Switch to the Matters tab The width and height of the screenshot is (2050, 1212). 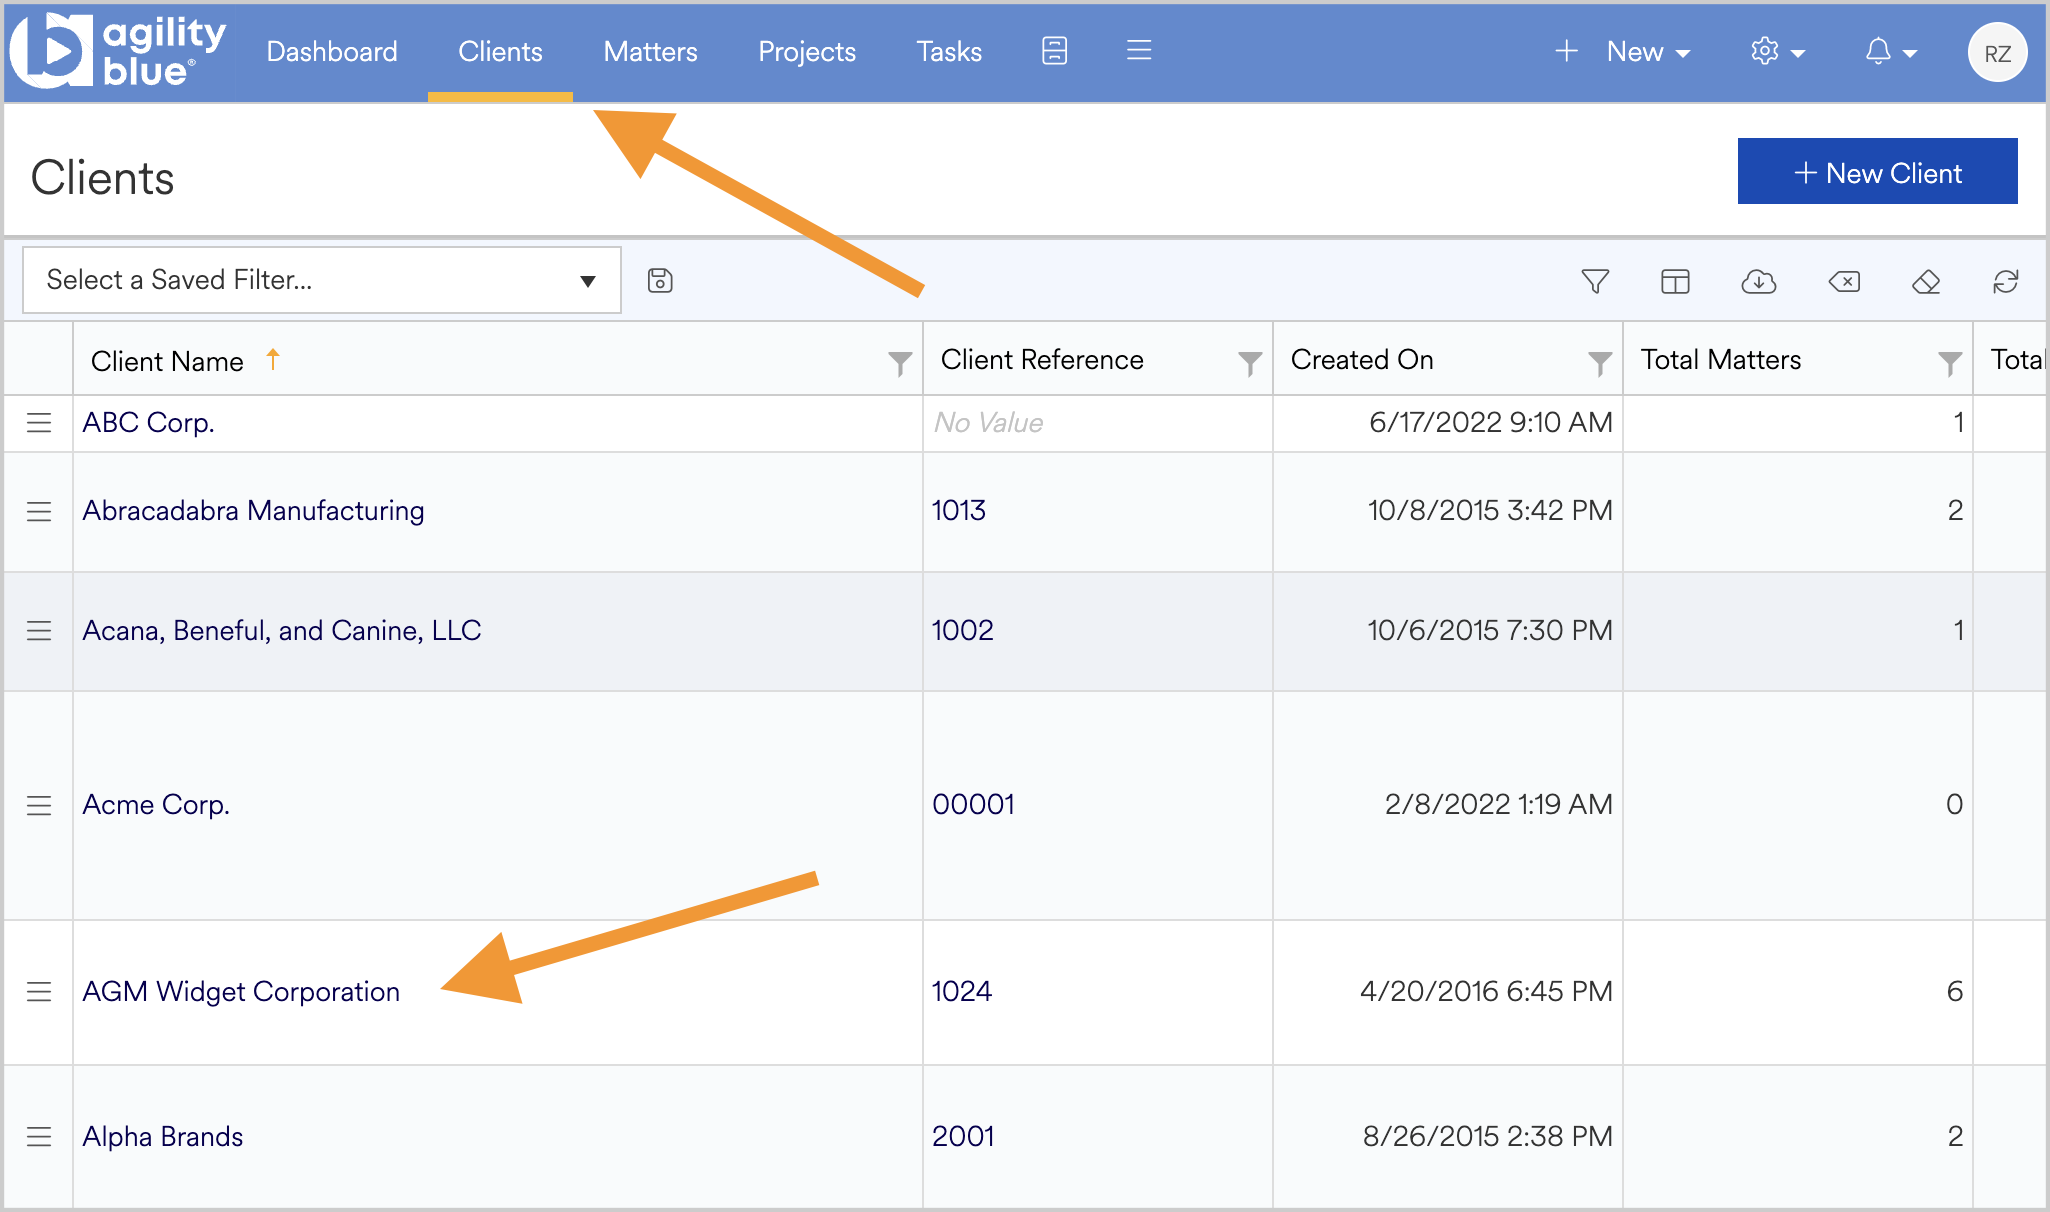point(650,52)
